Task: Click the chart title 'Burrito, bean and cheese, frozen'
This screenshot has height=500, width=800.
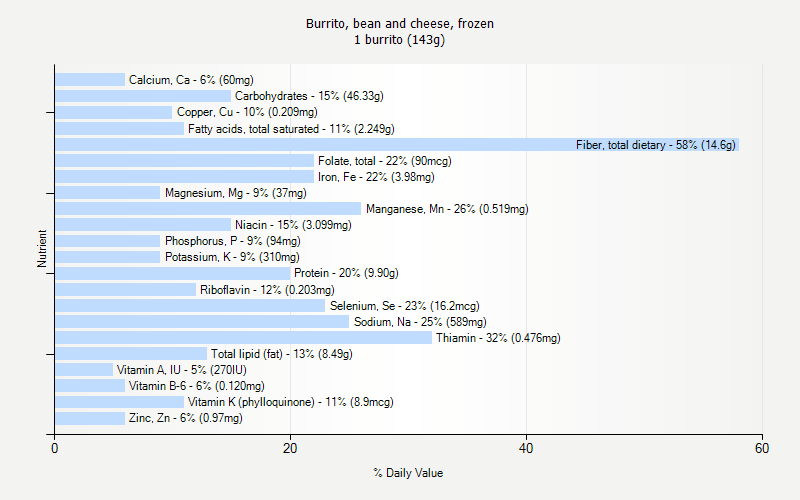Action: [399, 23]
